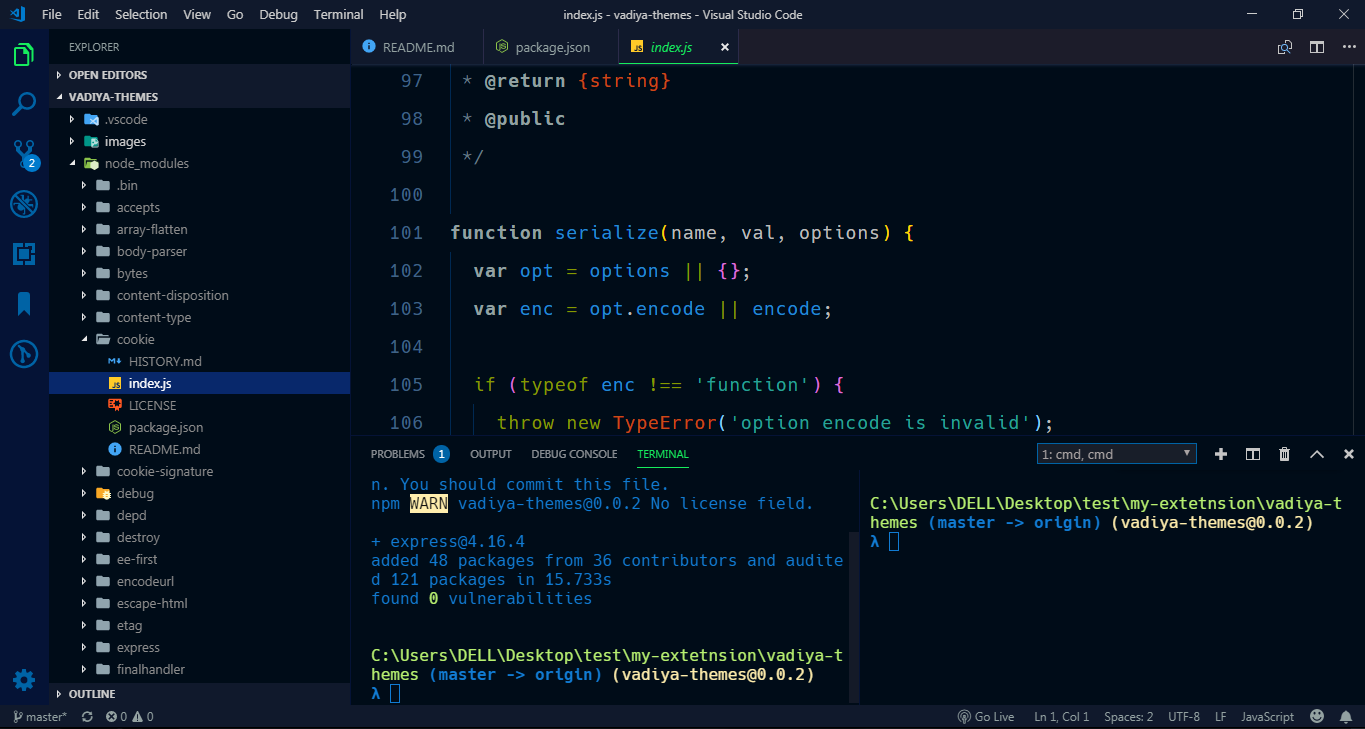Open package.json in the cookie folder

coord(200,427)
